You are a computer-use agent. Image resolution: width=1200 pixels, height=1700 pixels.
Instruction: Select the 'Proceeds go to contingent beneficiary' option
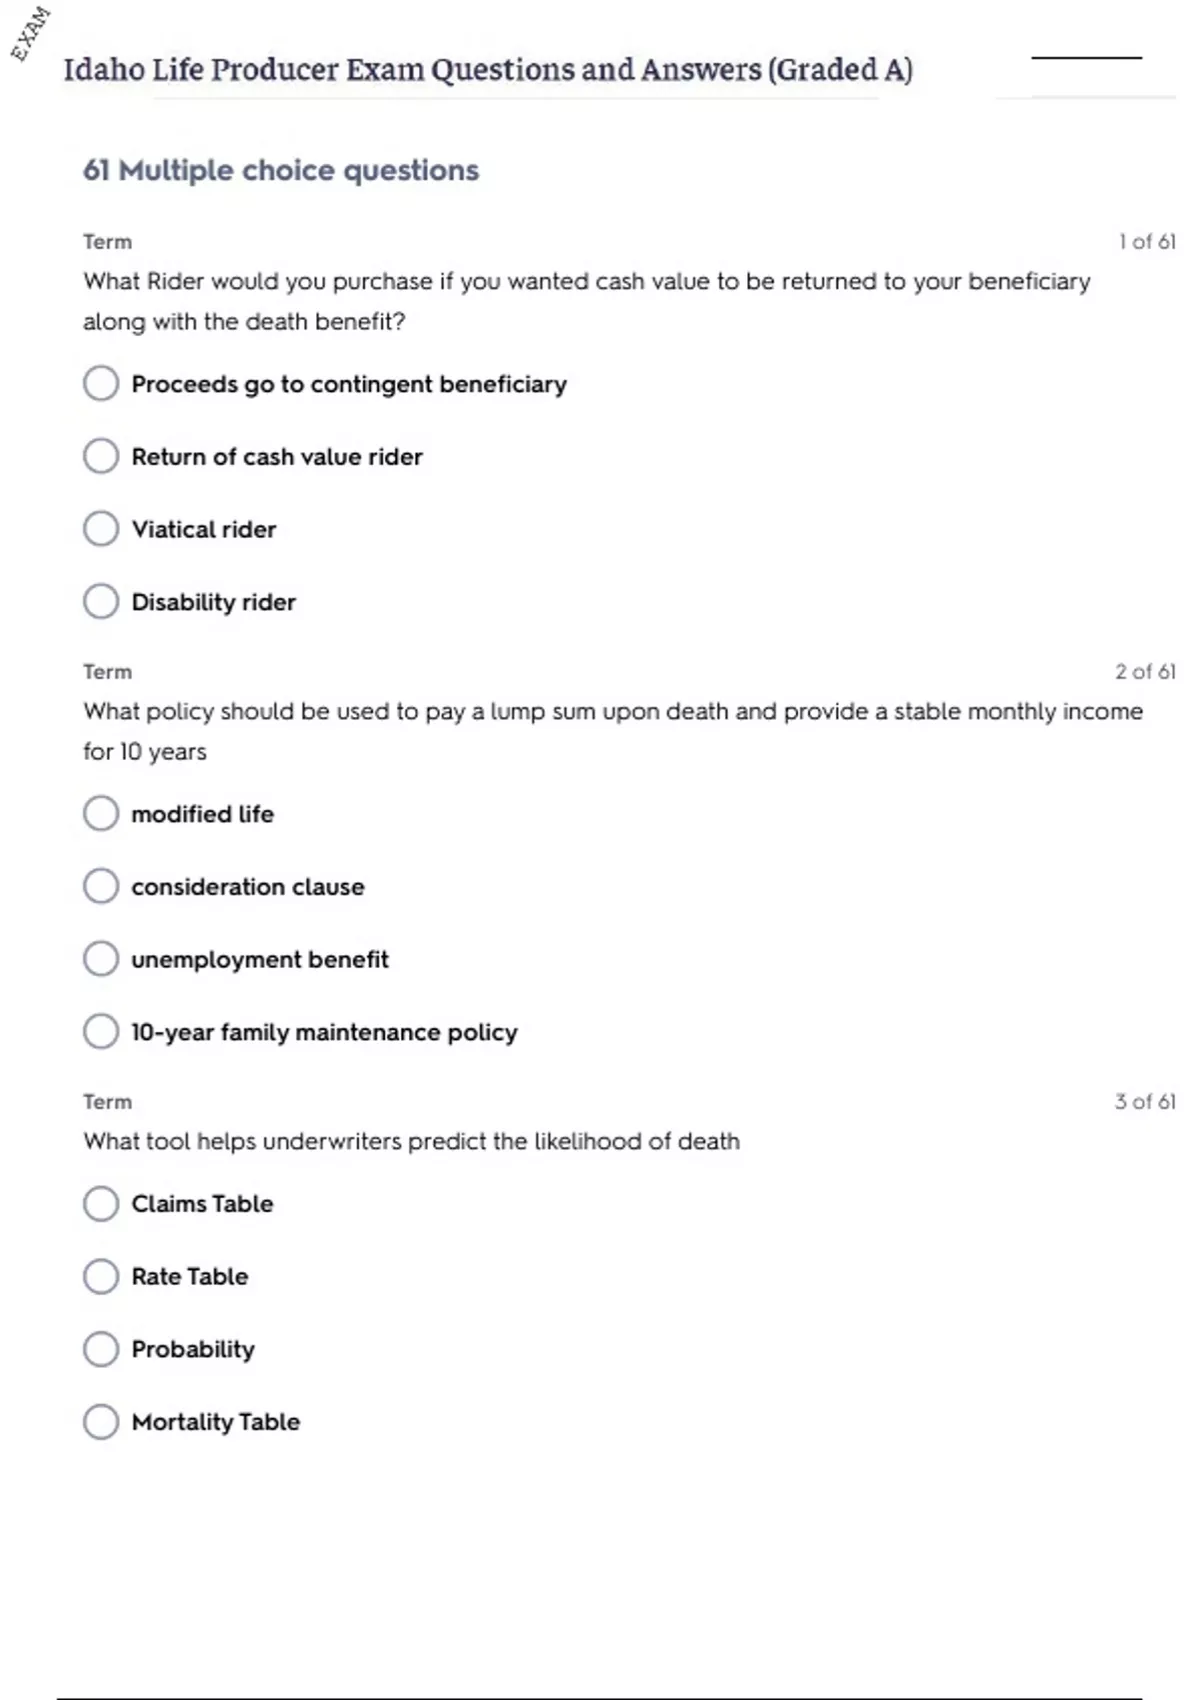[x=101, y=383]
